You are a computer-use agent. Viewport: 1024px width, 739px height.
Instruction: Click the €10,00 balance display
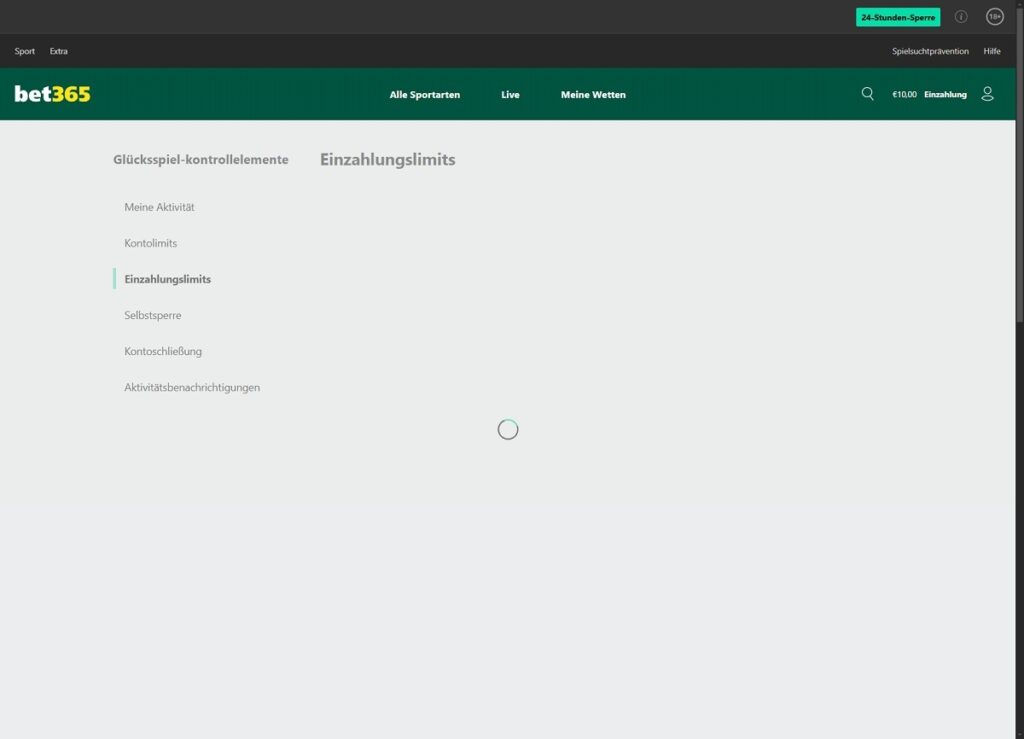click(x=904, y=95)
